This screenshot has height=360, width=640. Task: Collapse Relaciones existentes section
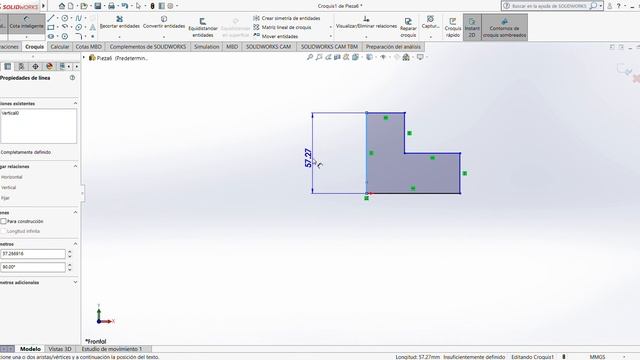(75, 104)
